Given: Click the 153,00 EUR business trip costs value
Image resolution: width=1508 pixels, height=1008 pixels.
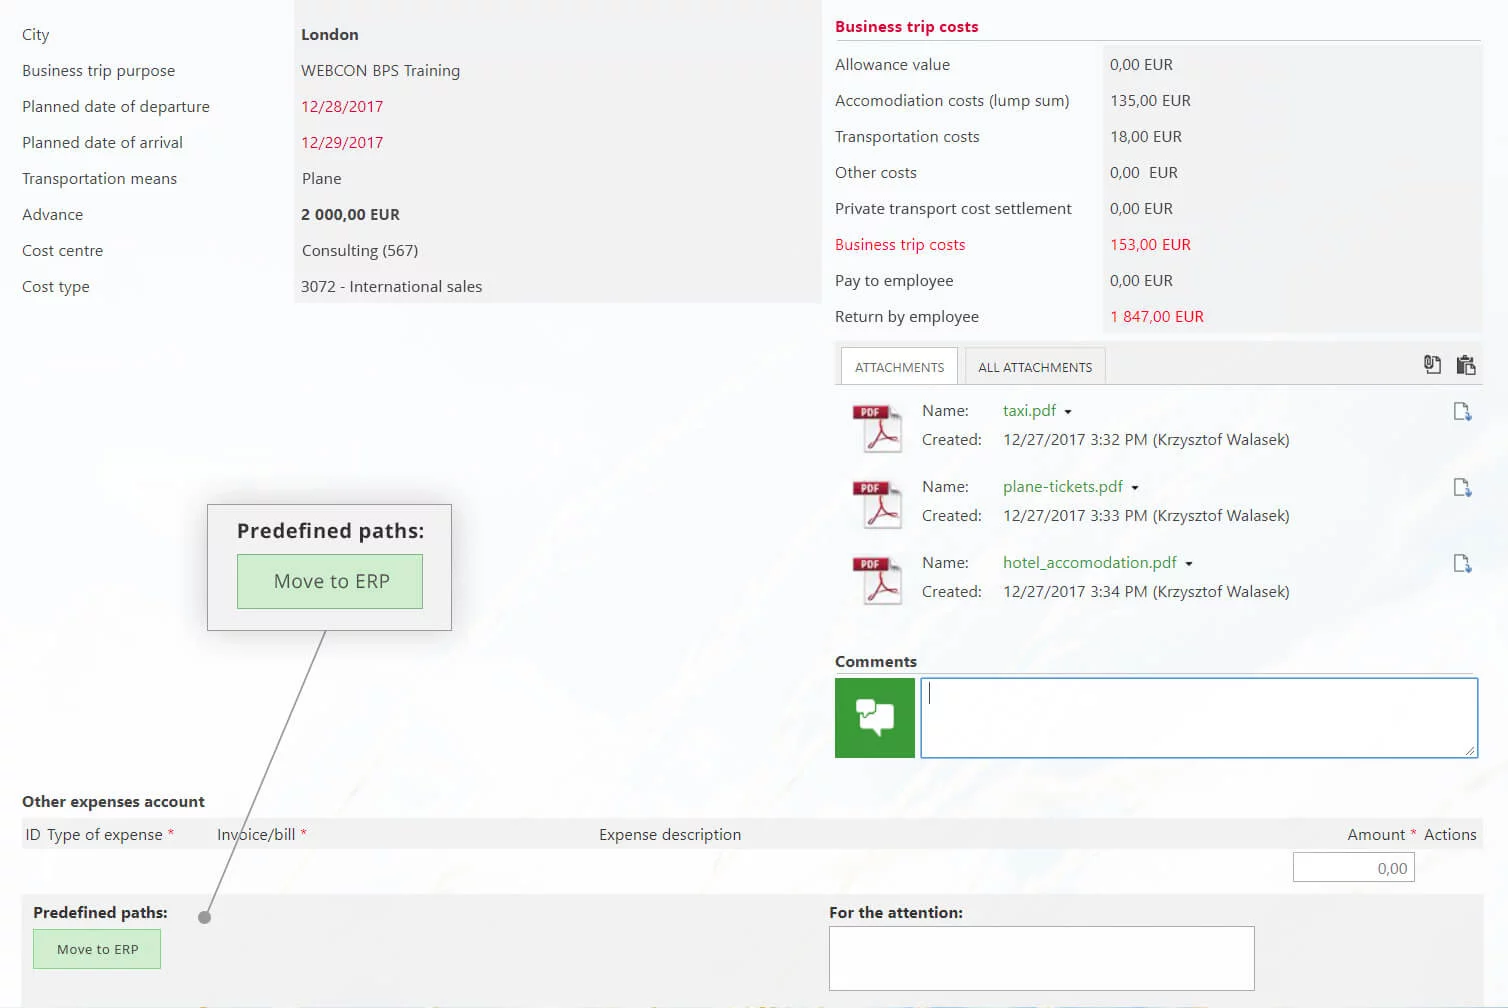Looking at the screenshot, I should (x=1150, y=245).
